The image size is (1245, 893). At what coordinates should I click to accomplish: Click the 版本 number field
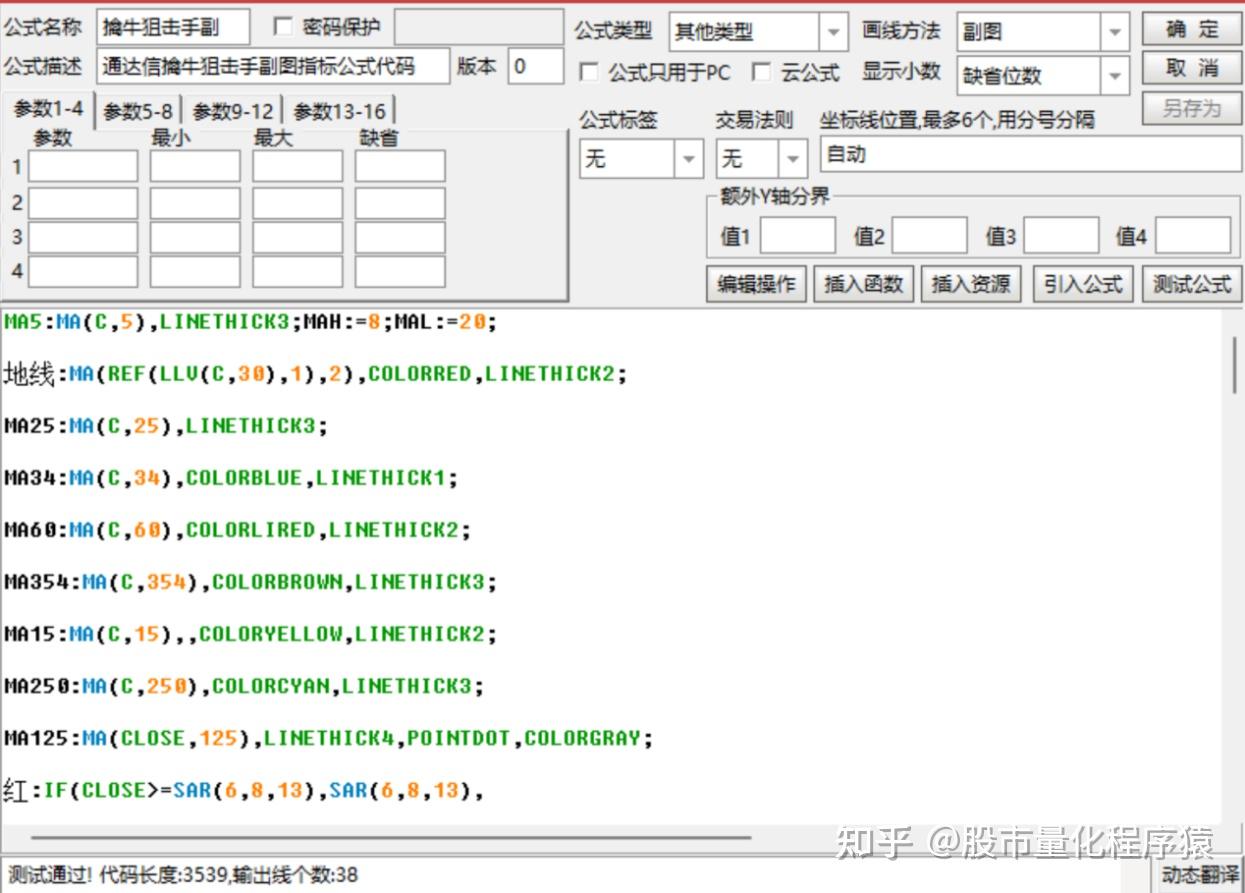(x=535, y=67)
